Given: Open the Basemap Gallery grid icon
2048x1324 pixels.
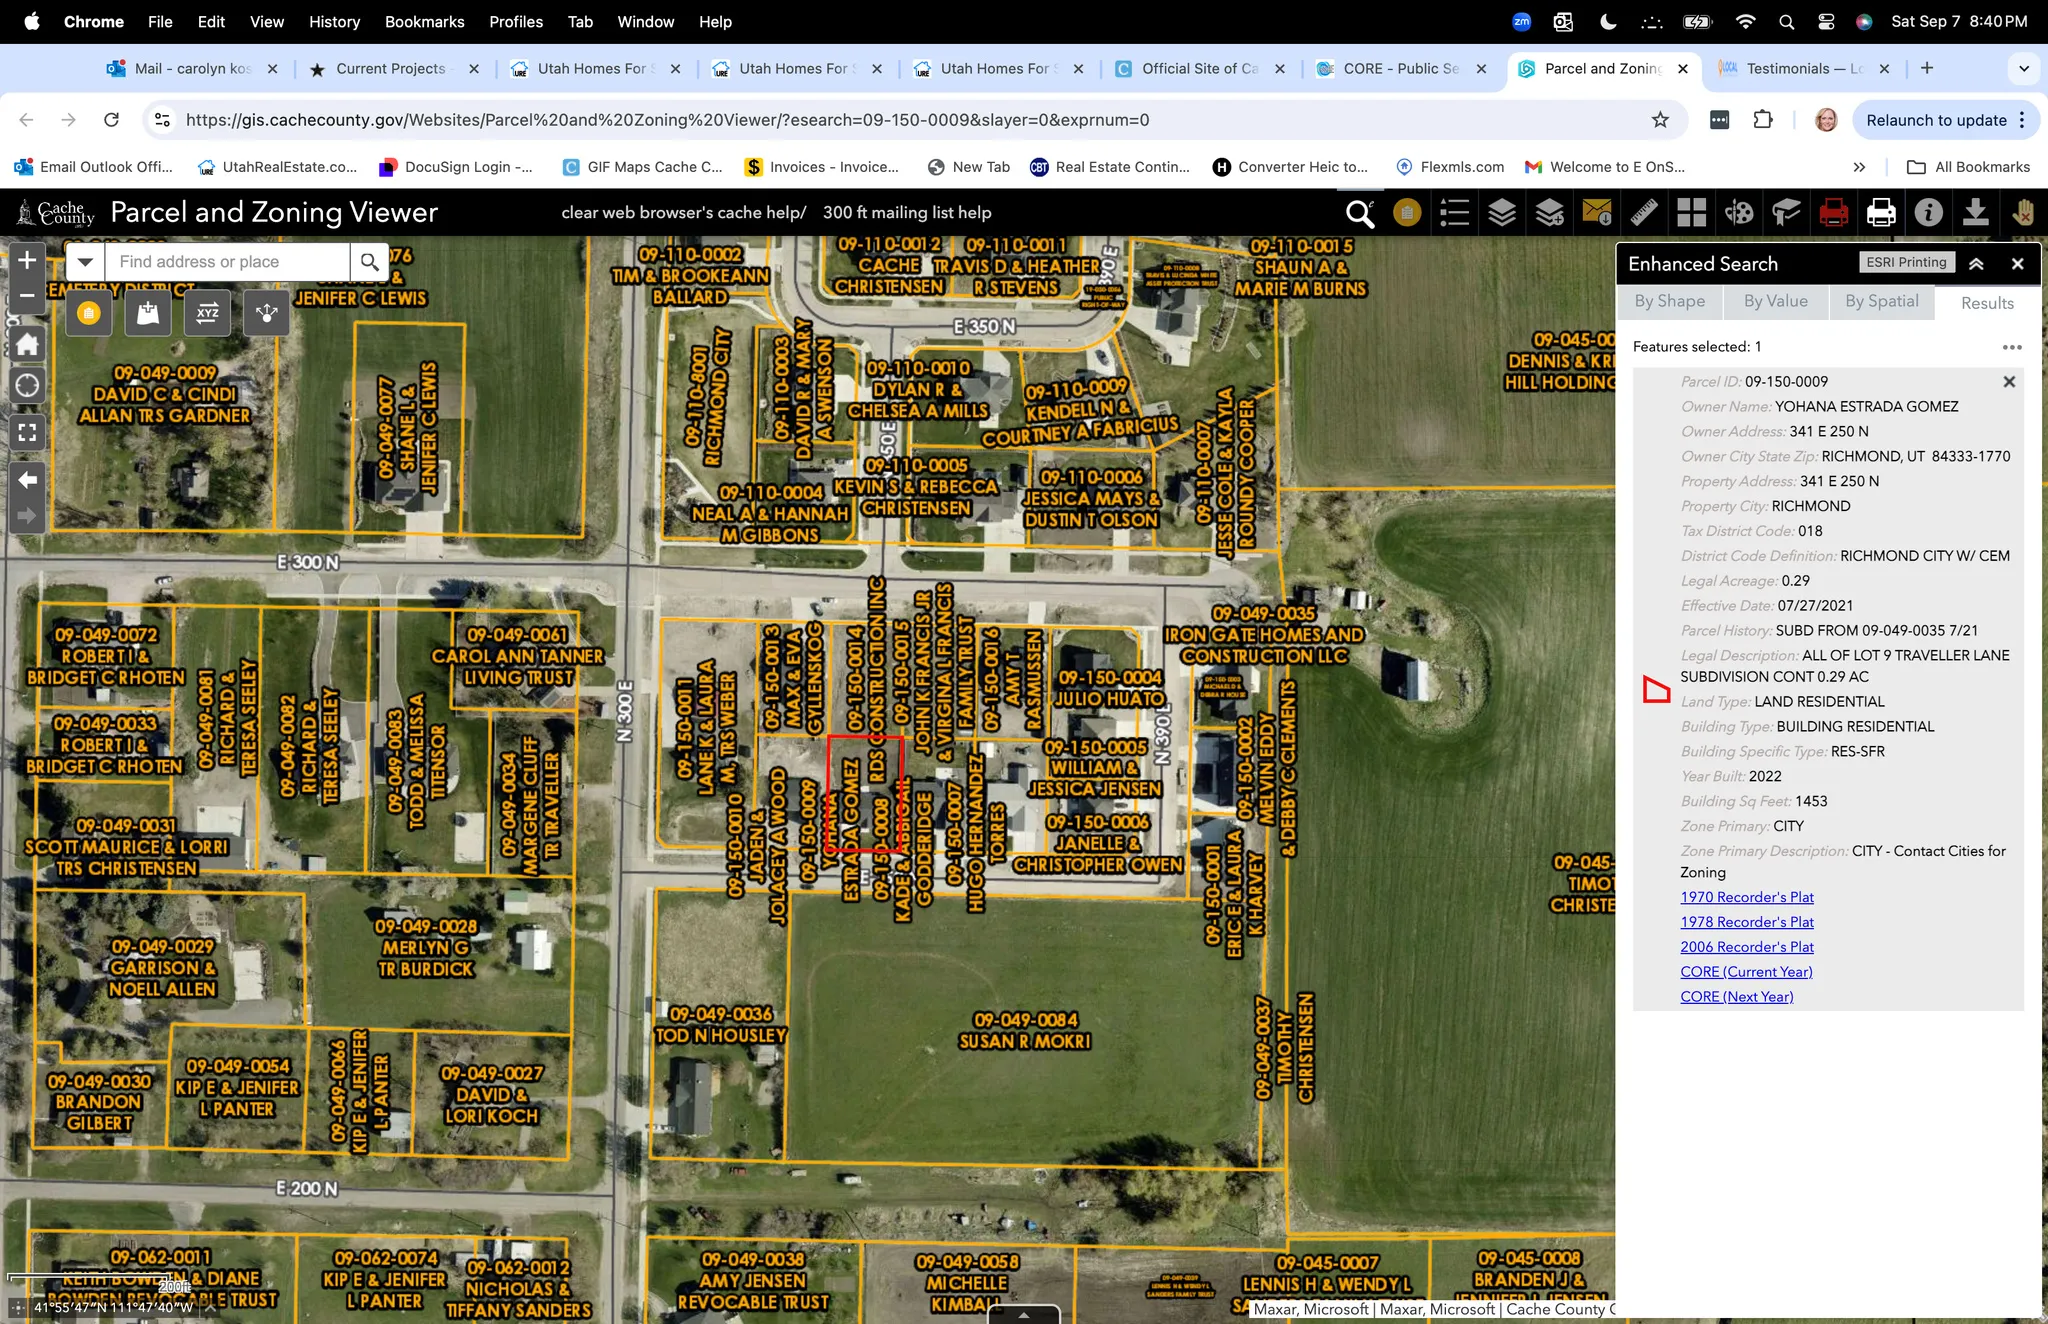Looking at the screenshot, I should [1692, 212].
